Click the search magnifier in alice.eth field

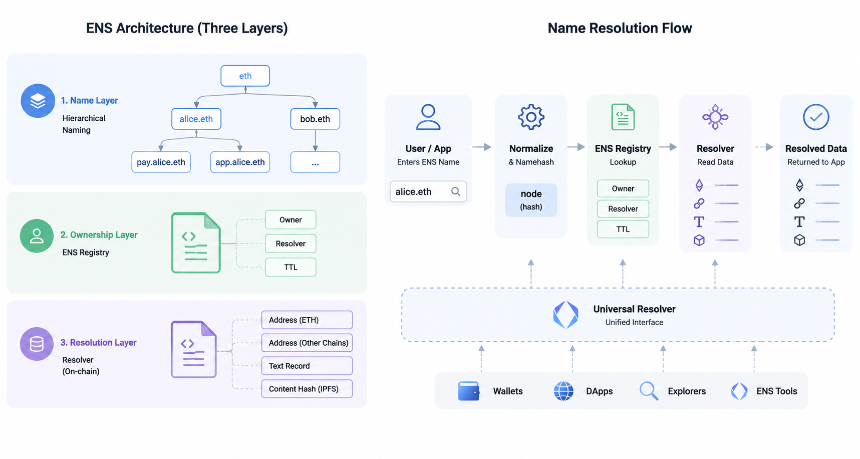[x=456, y=191]
